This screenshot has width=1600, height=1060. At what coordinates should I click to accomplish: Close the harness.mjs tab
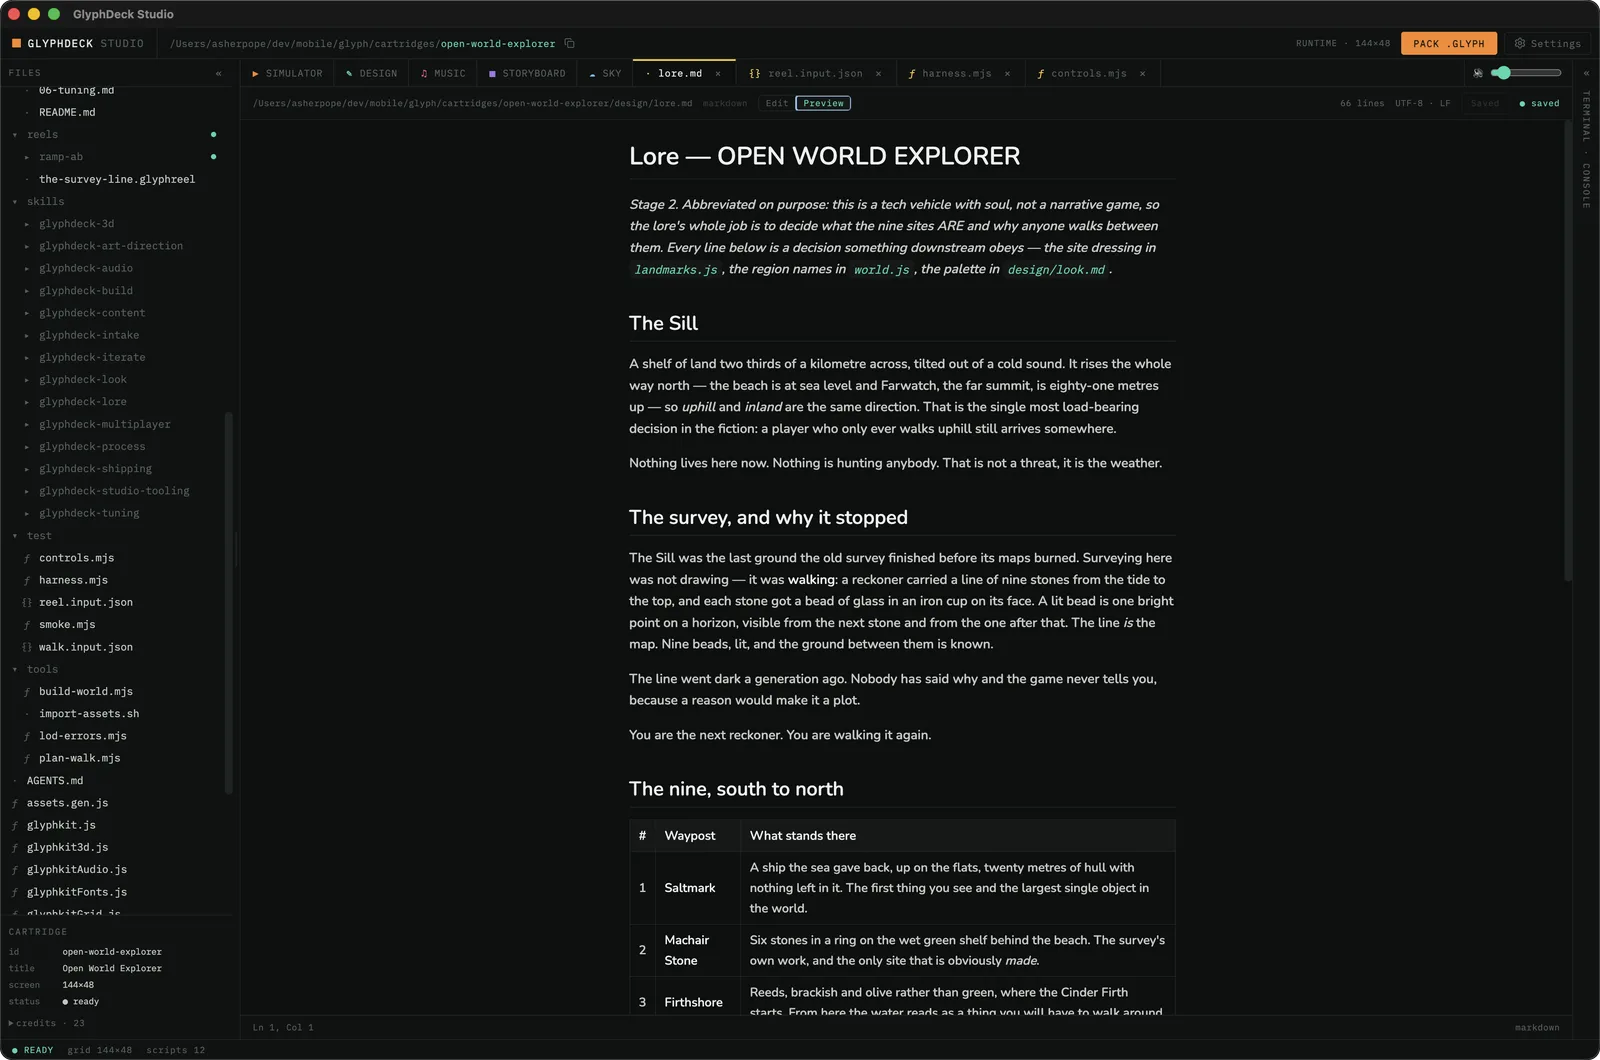[x=1007, y=74]
